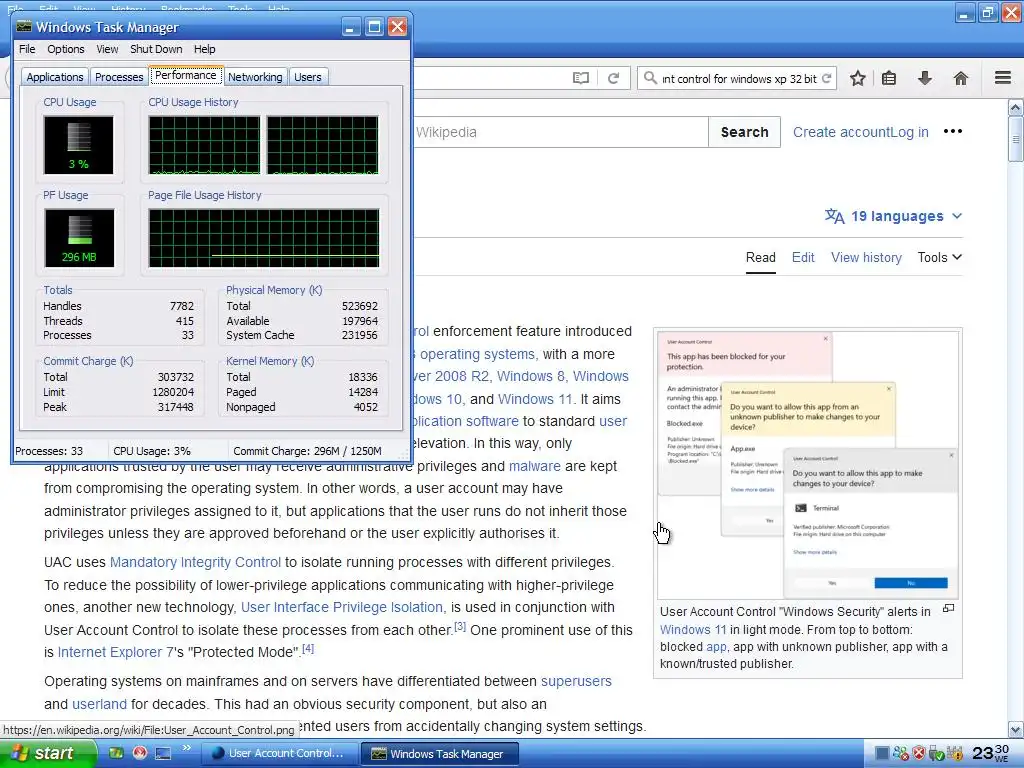Switch to User Account Control taskbar button
This screenshot has height=768, width=1024.
278,754
